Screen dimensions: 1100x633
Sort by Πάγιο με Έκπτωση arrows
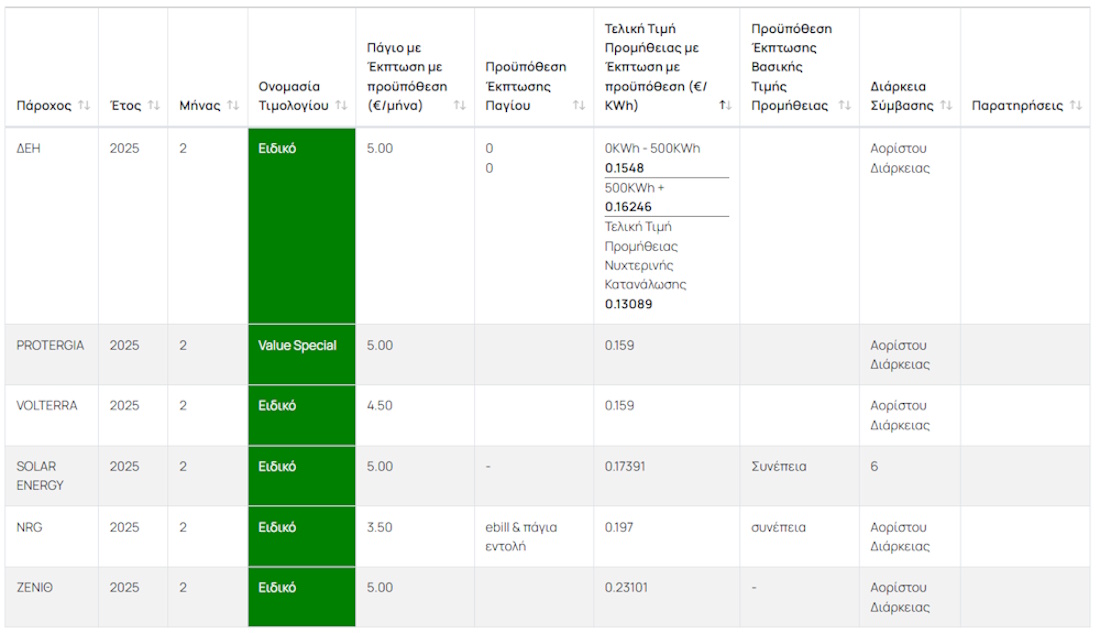point(460,106)
